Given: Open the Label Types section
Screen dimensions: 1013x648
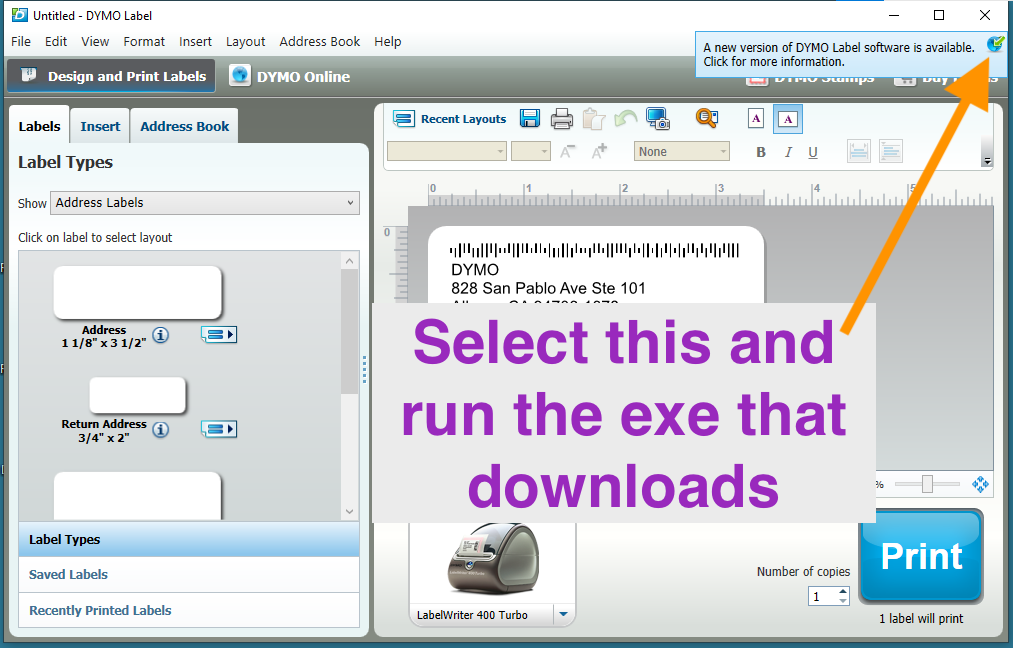Looking at the screenshot, I should coord(189,539).
